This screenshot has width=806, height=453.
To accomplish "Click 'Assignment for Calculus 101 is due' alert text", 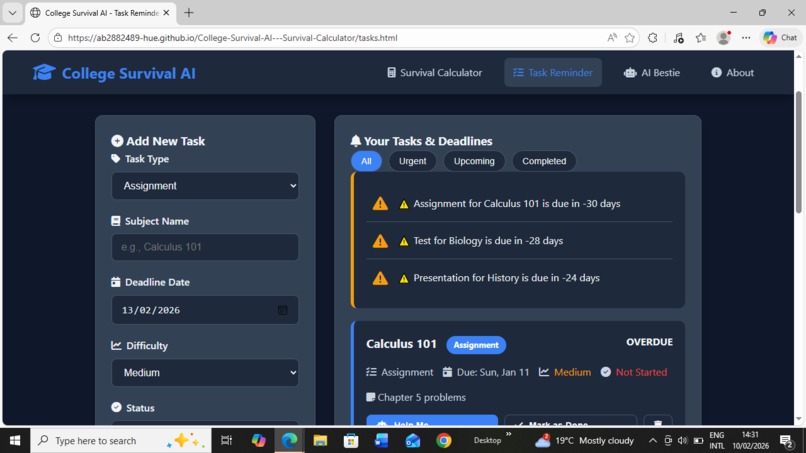I will [x=517, y=204].
